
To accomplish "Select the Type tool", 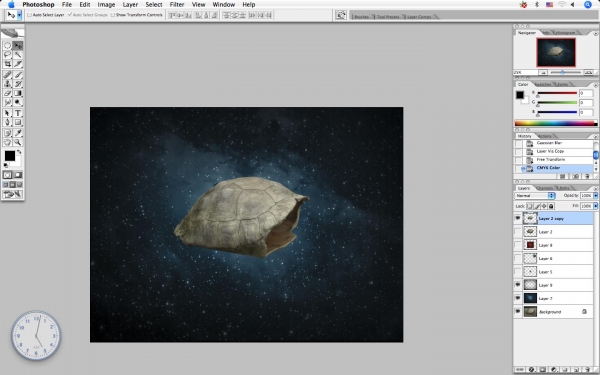I will (18, 113).
